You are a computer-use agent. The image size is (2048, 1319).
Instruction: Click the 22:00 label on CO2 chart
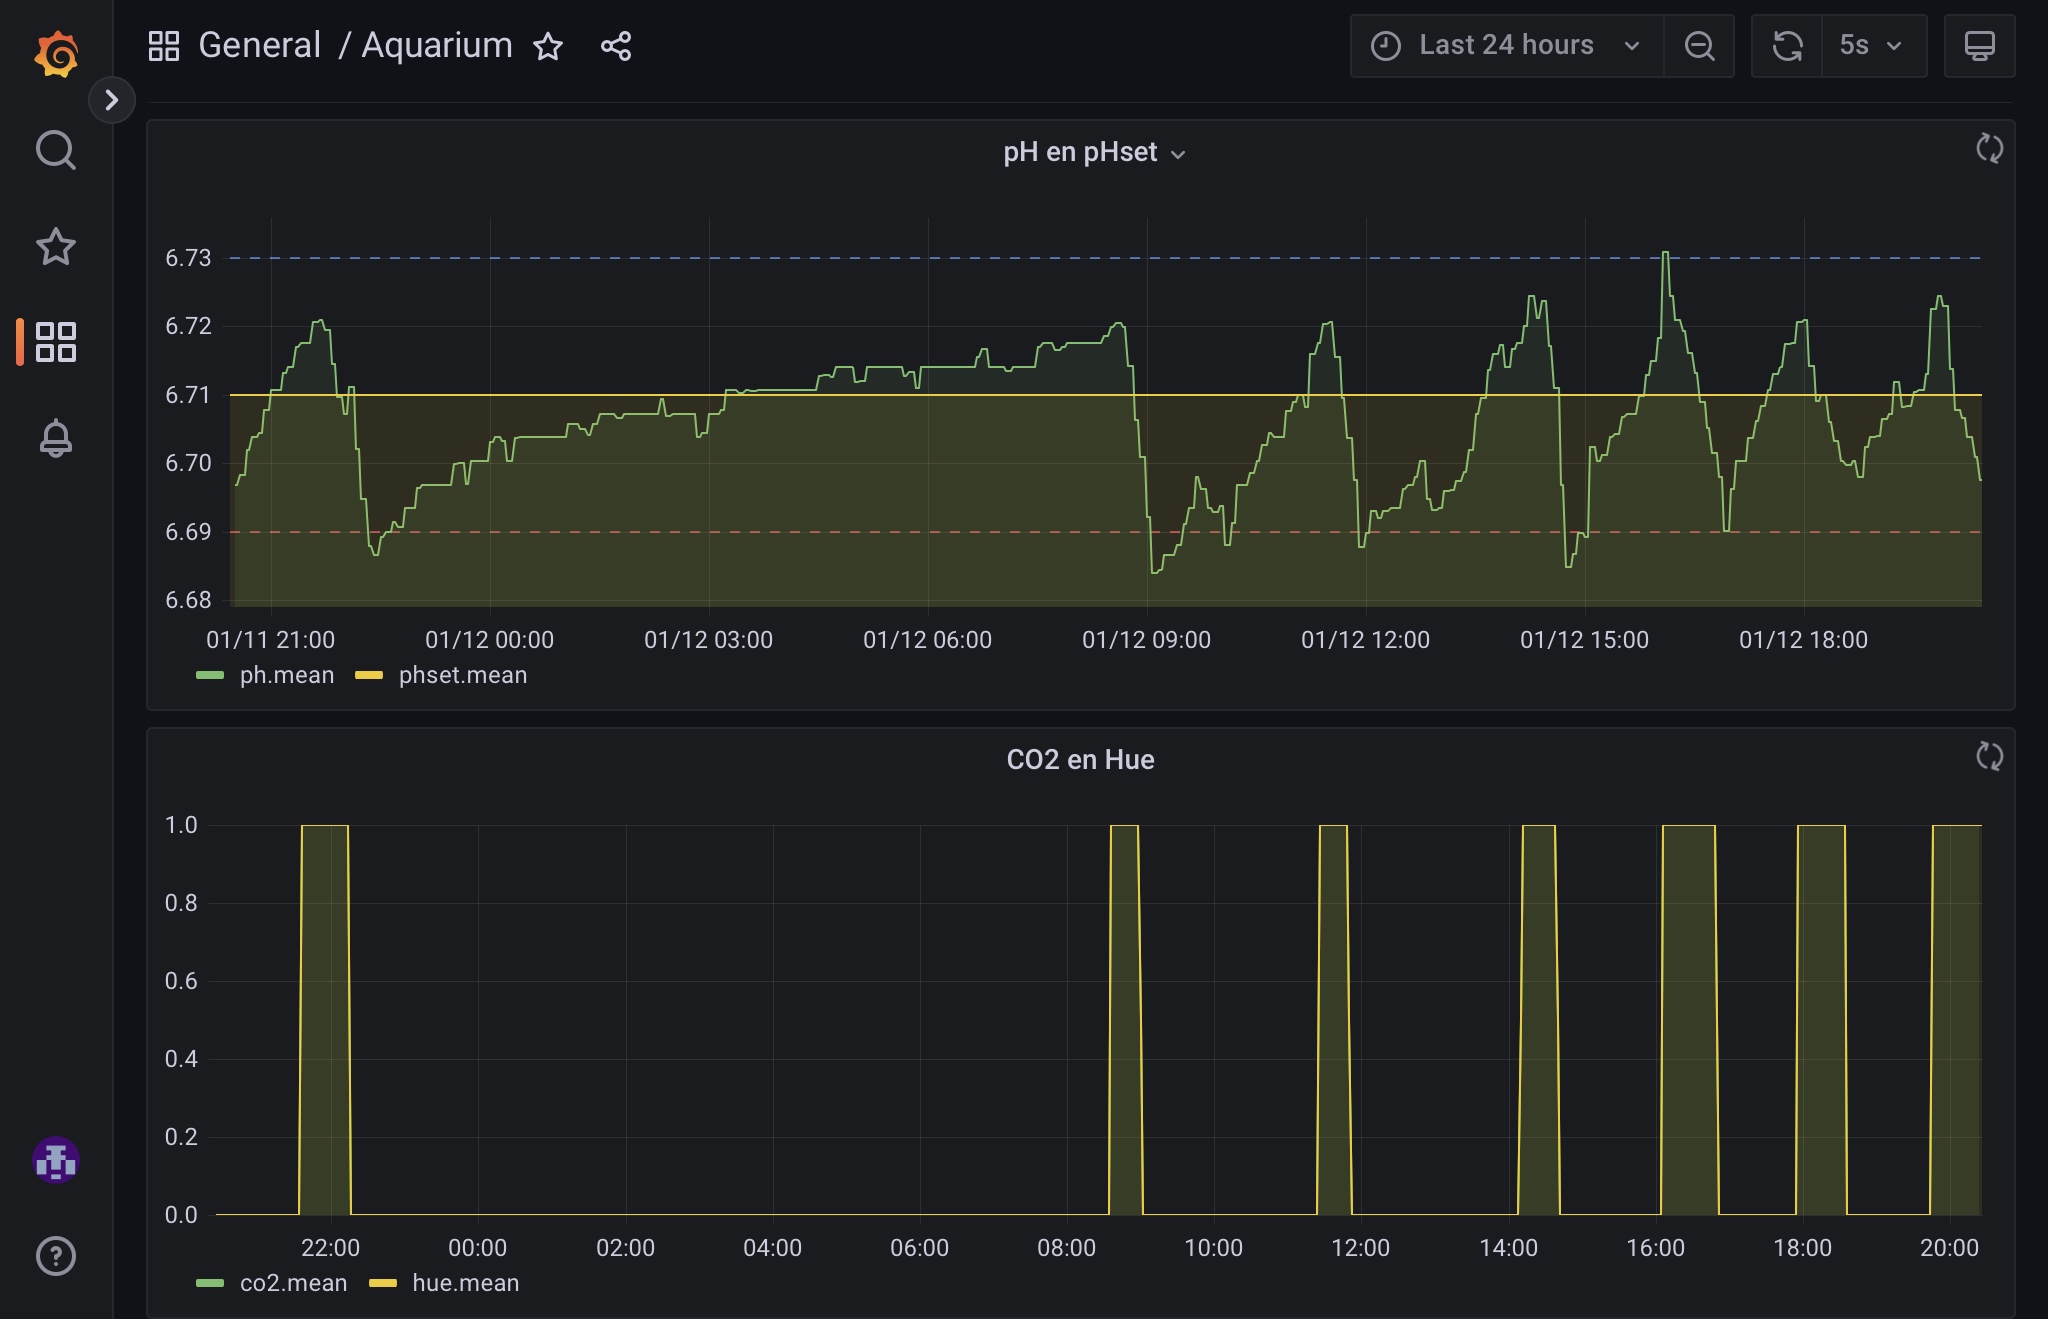tap(330, 1248)
